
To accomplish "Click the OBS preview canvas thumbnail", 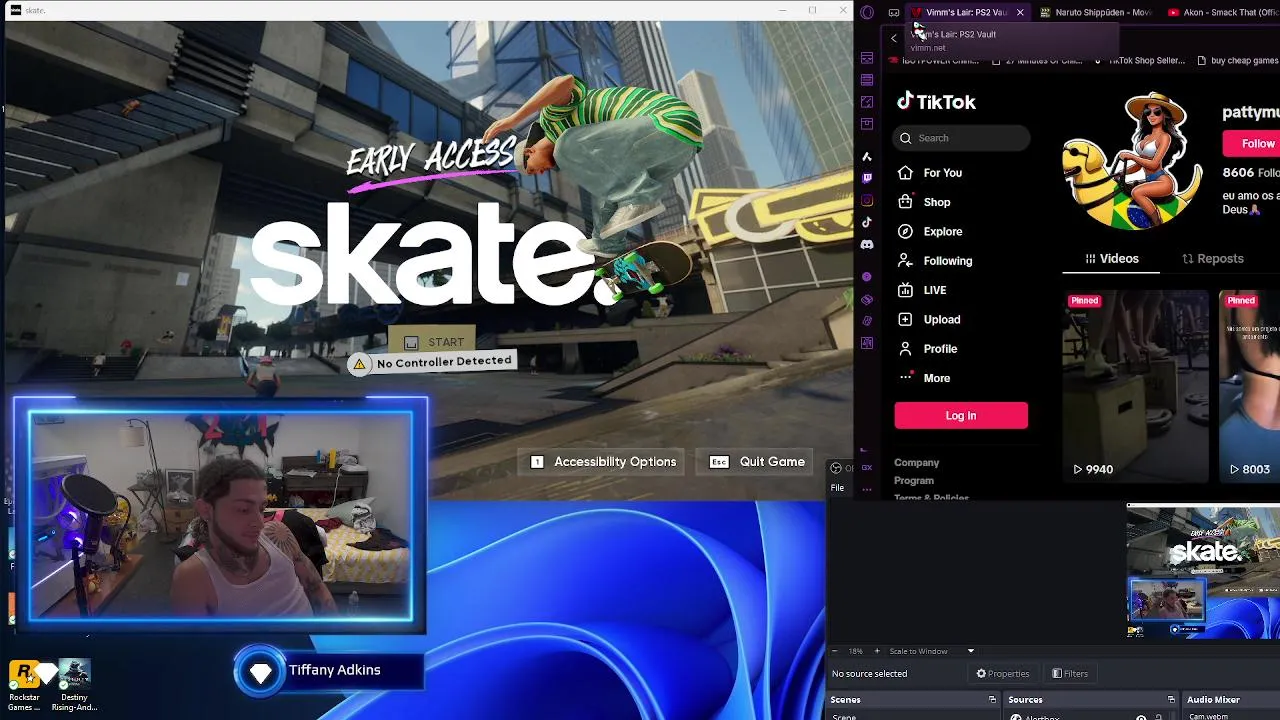I will [1203, 572].
